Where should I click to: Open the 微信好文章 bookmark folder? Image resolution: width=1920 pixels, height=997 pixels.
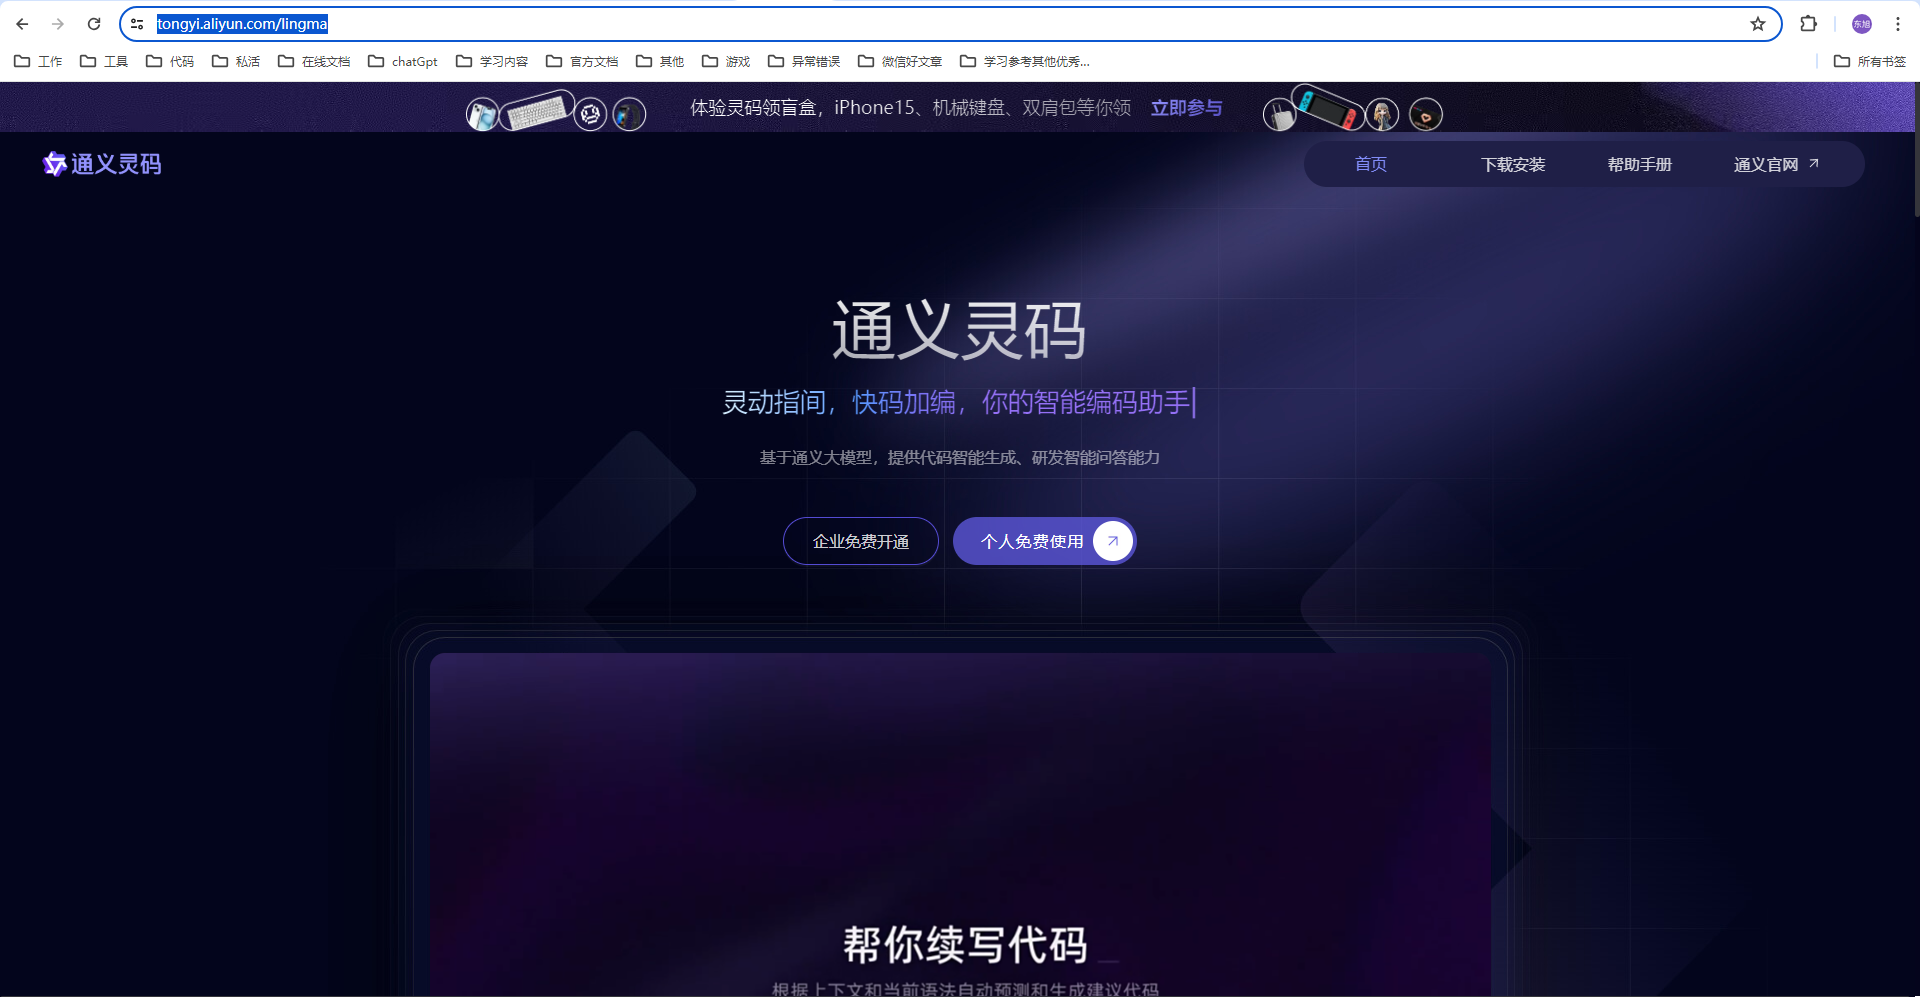coord(900,61)
